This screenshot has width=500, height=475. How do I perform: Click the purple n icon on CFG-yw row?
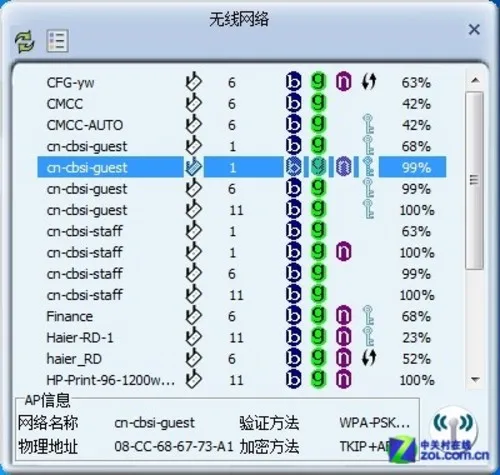click(x=343, y=81)
